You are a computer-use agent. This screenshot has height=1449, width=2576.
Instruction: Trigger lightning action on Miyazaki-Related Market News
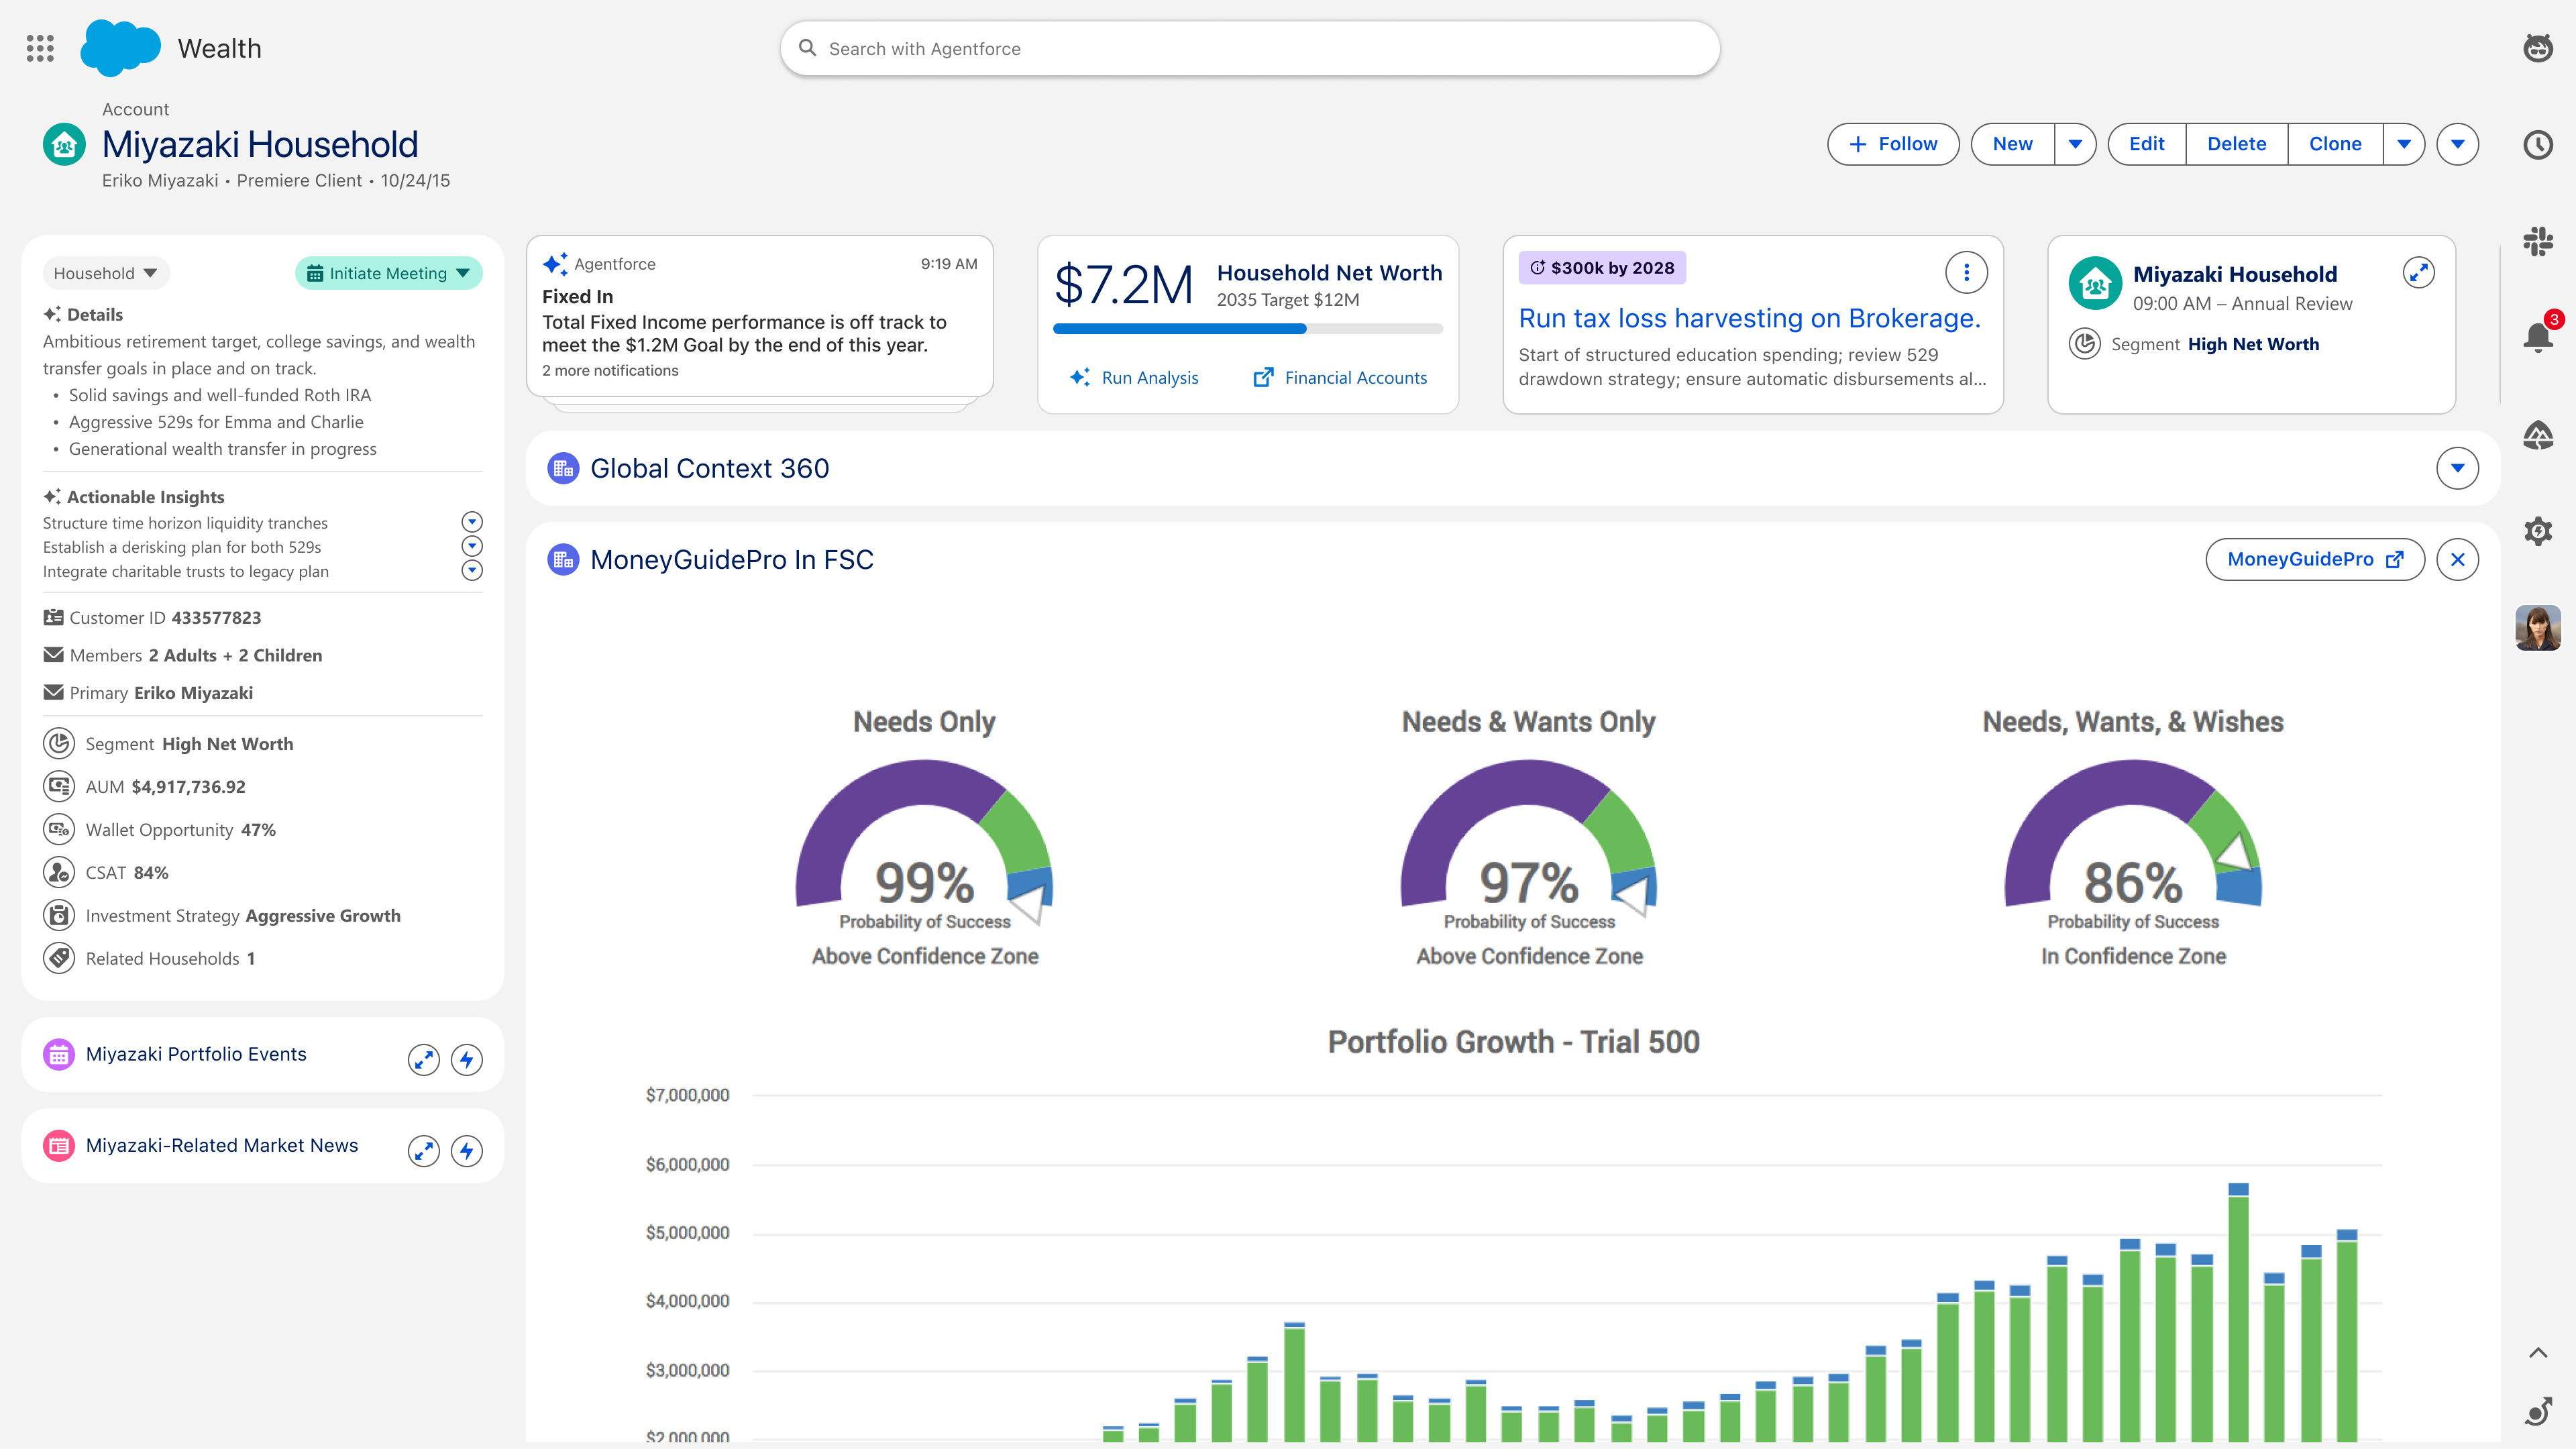click(x=467, y=1150)
